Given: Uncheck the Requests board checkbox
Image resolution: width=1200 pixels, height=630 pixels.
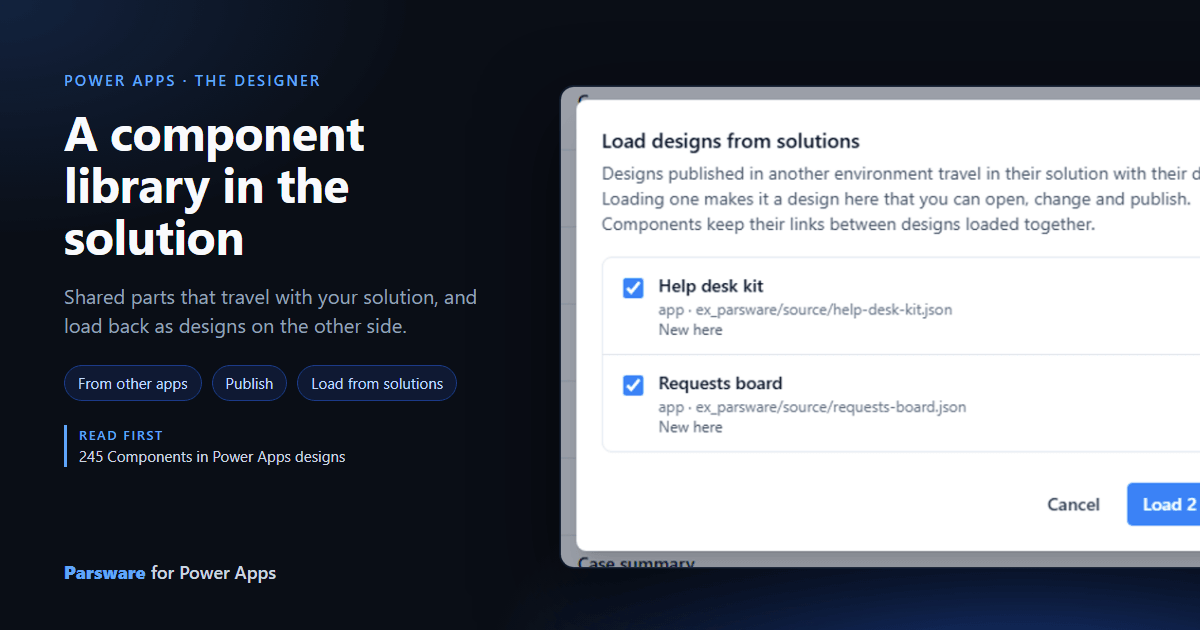Looking at the screenshot, I should click(633, 385).
